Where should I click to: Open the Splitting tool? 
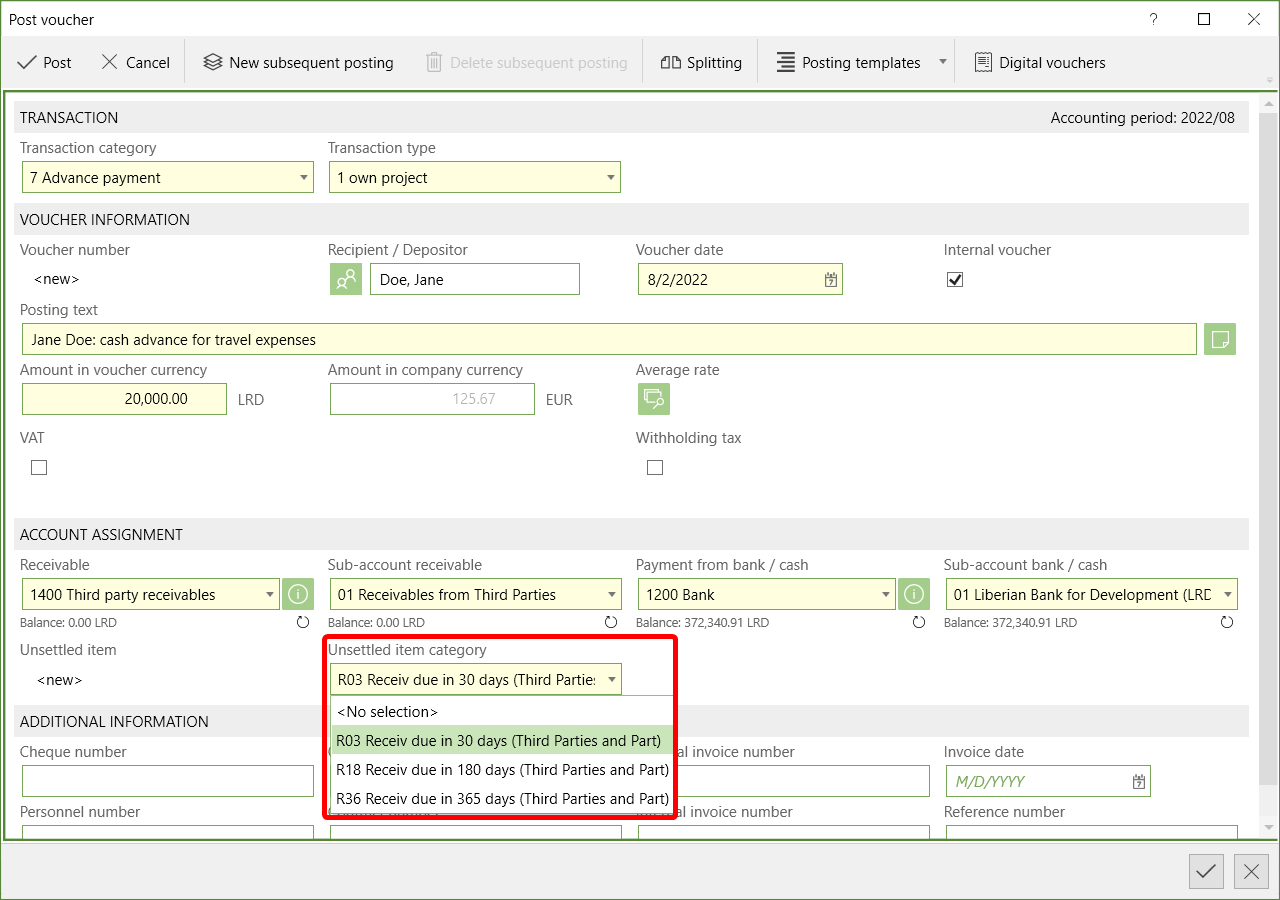click(x=701, y=62)
